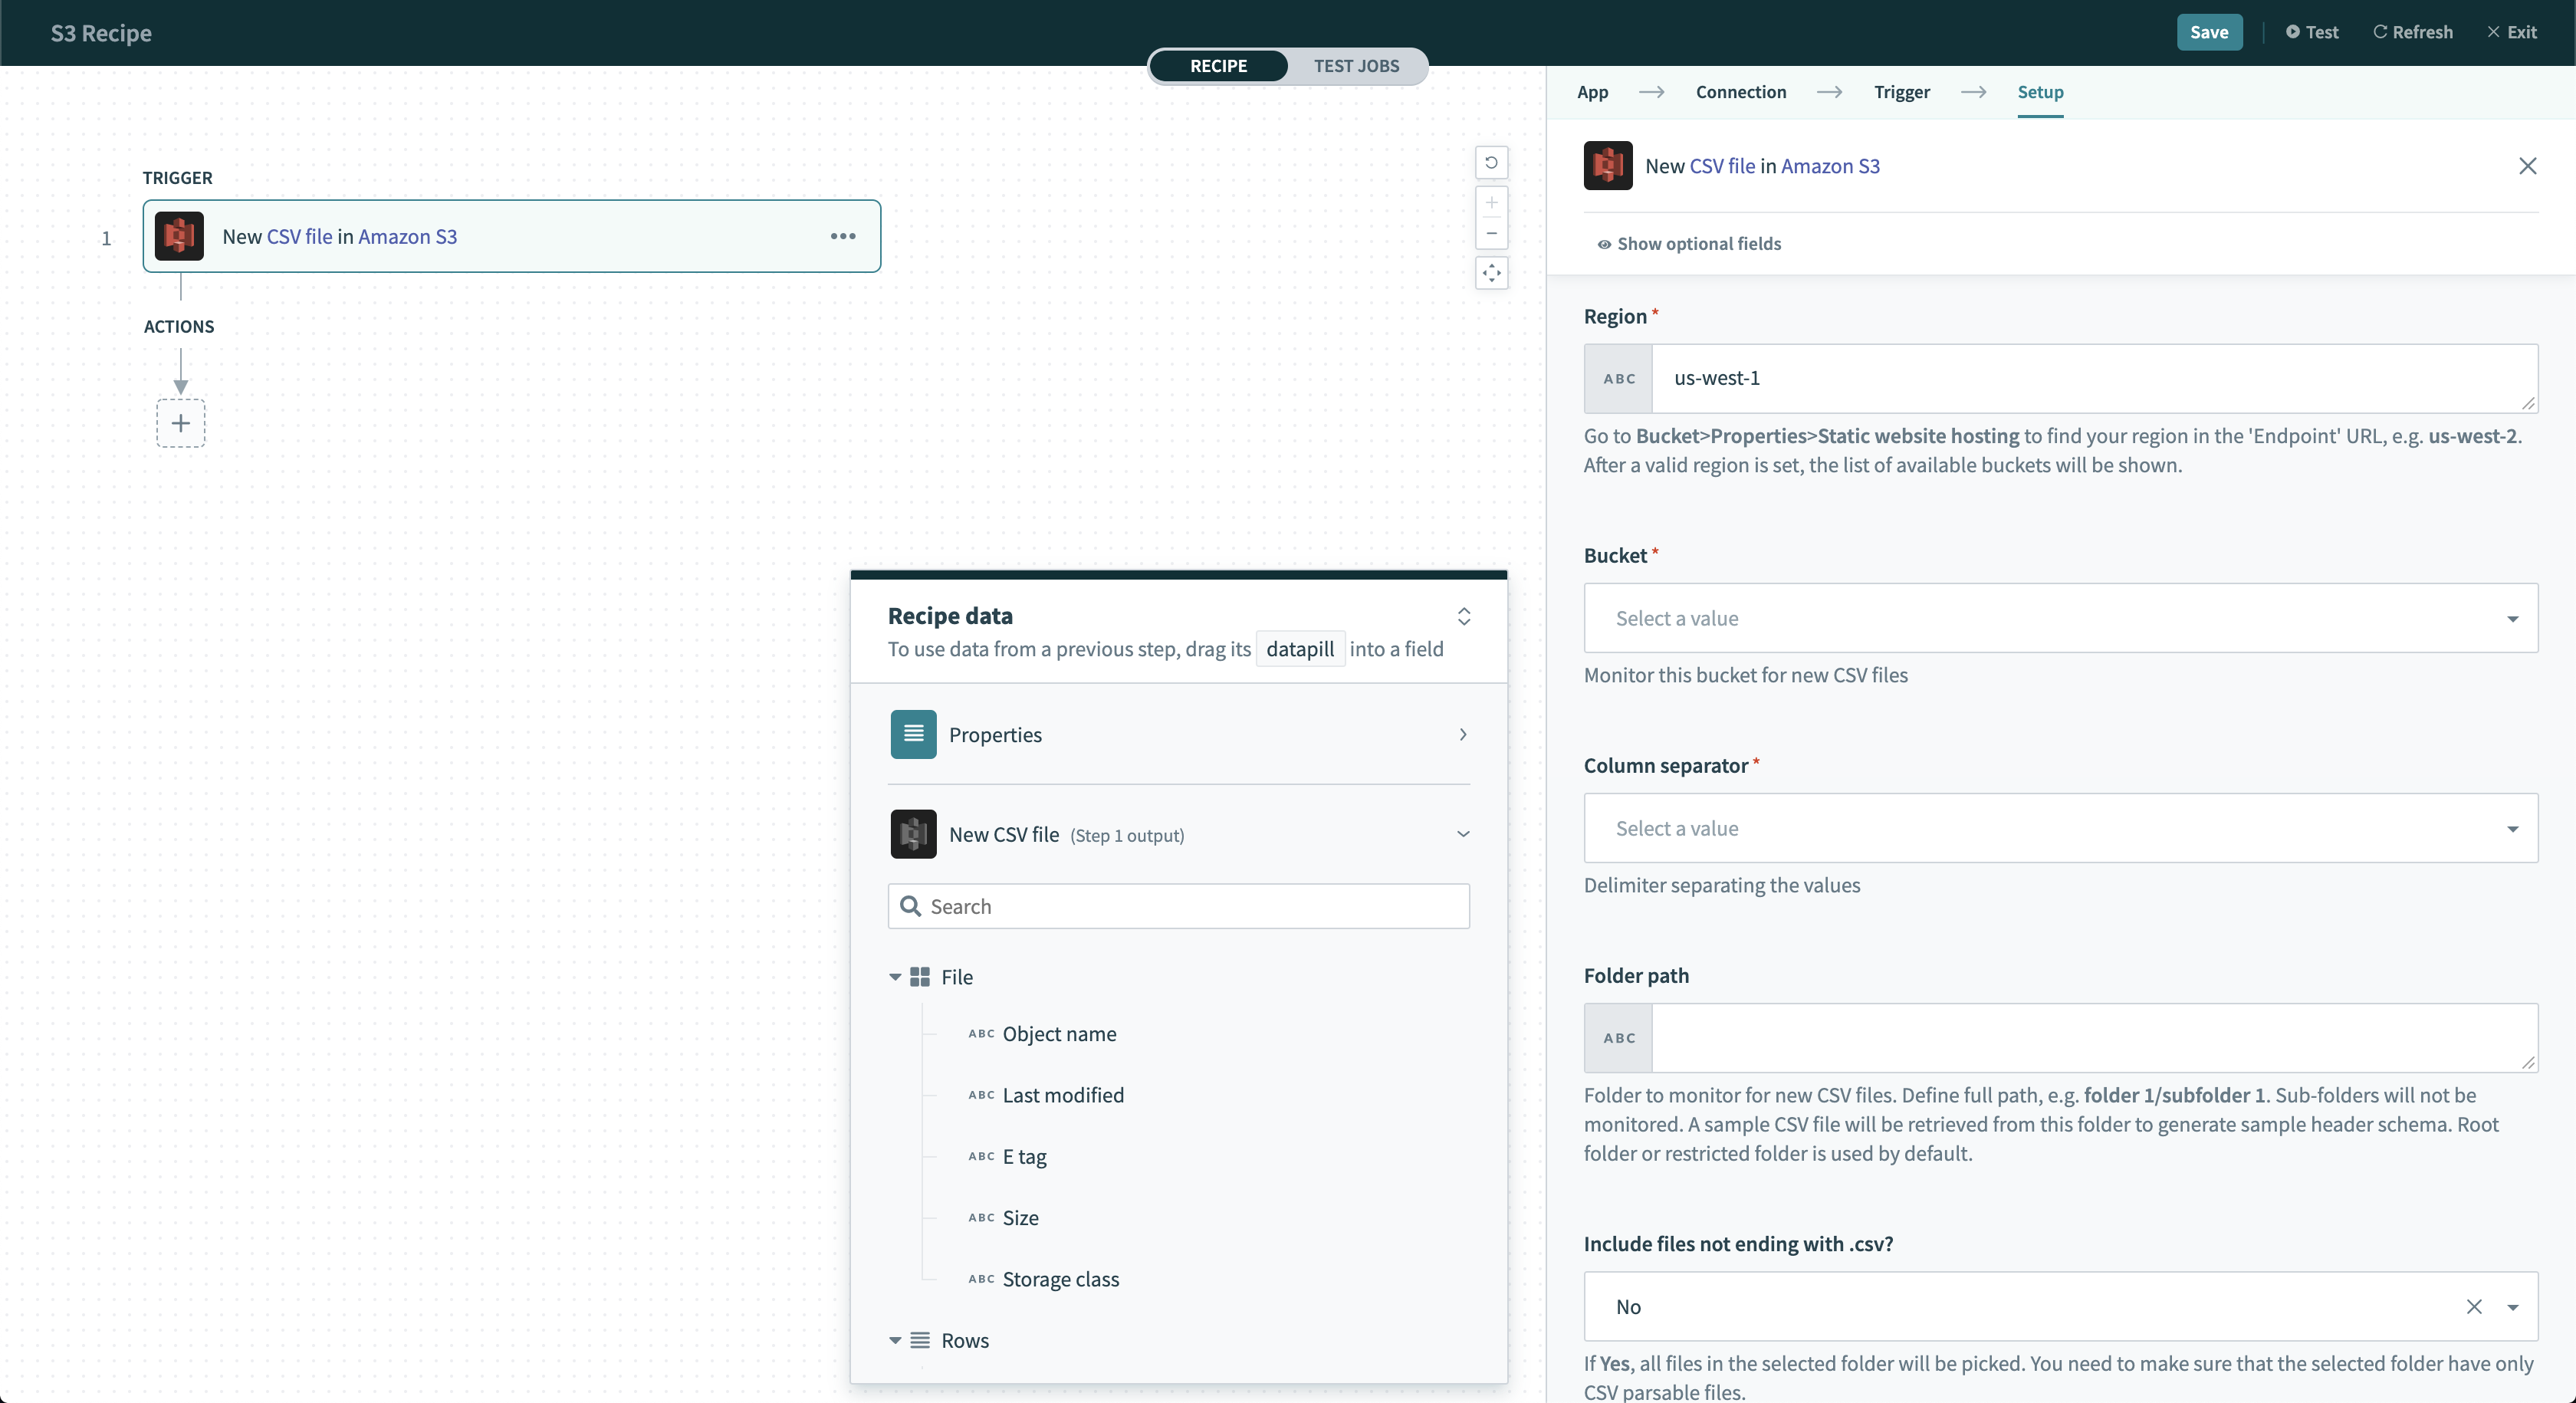
Task: Click the Amazon S3 trigger icon
Action: pyautogui.click(x=178, y=235)
